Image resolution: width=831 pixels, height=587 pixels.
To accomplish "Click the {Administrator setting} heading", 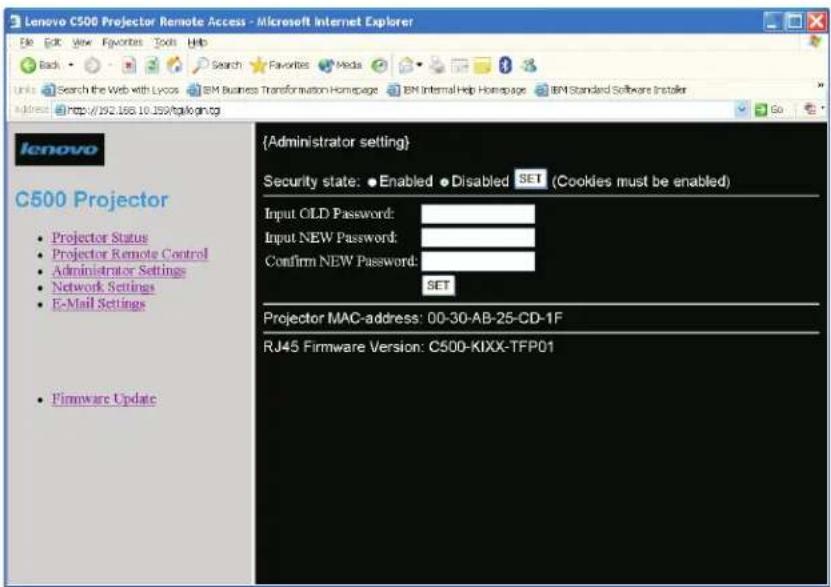I will 336,142.
